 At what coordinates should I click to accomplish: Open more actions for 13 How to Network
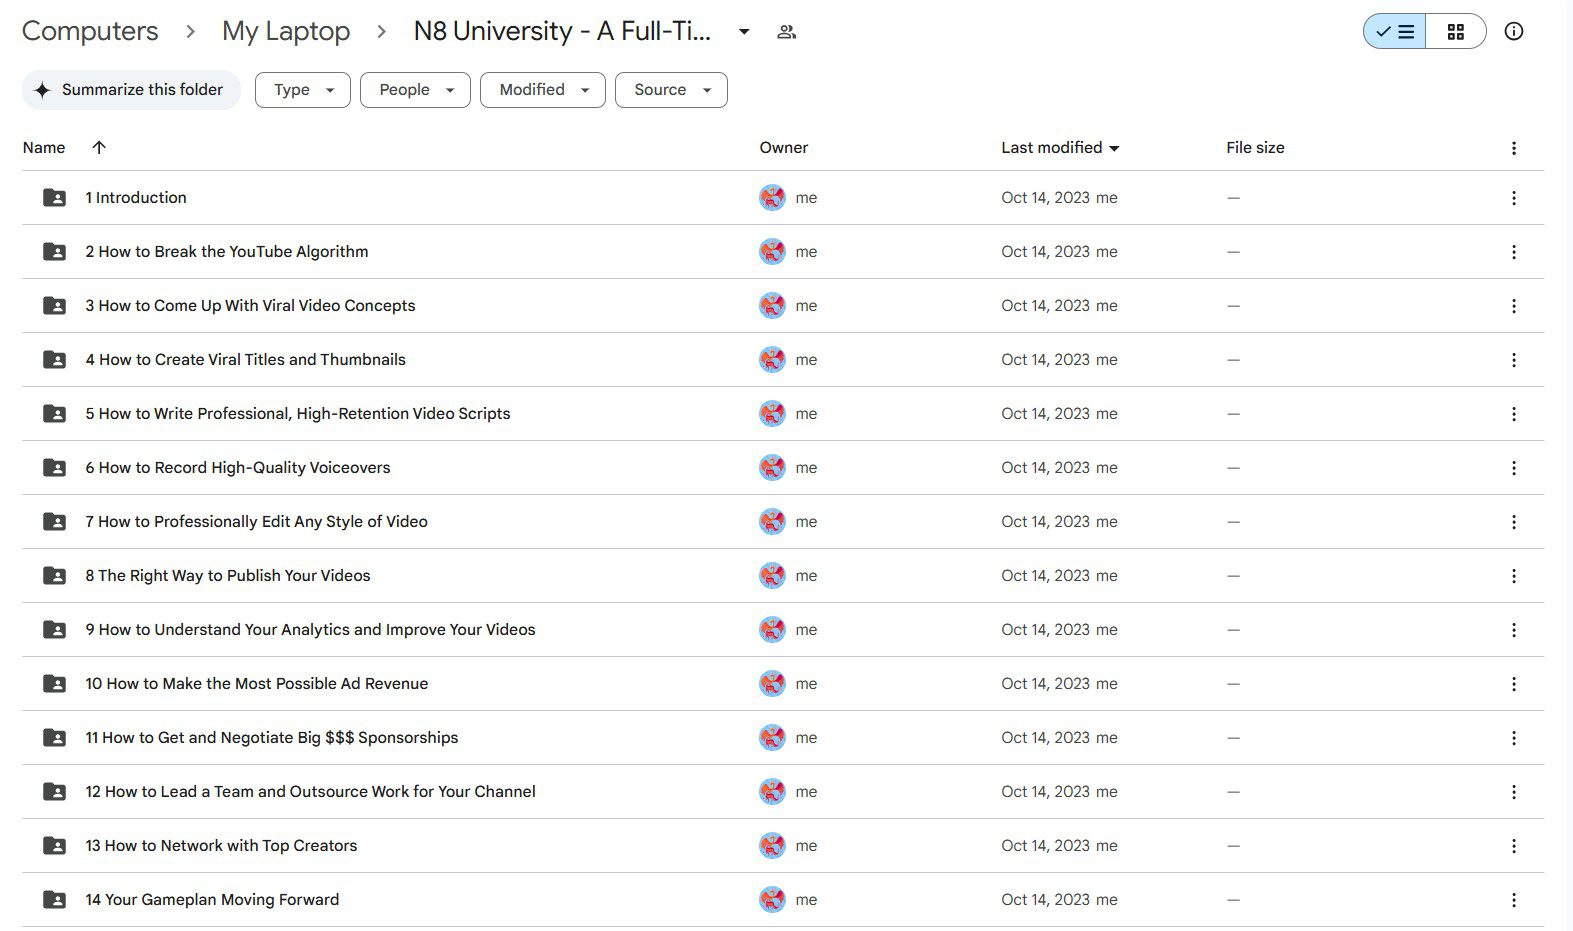tap(1514, 846)
